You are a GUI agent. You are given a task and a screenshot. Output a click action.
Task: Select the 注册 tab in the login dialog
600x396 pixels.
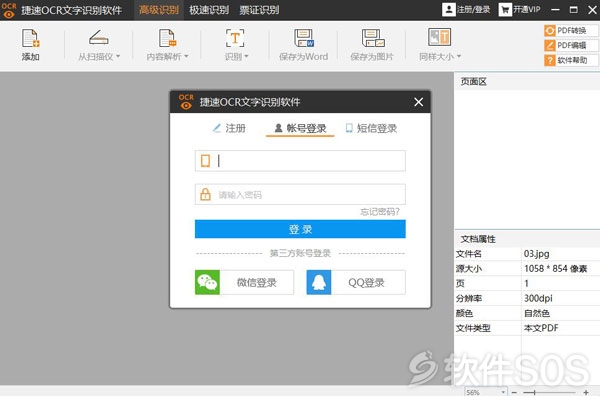tap(229, 128)
